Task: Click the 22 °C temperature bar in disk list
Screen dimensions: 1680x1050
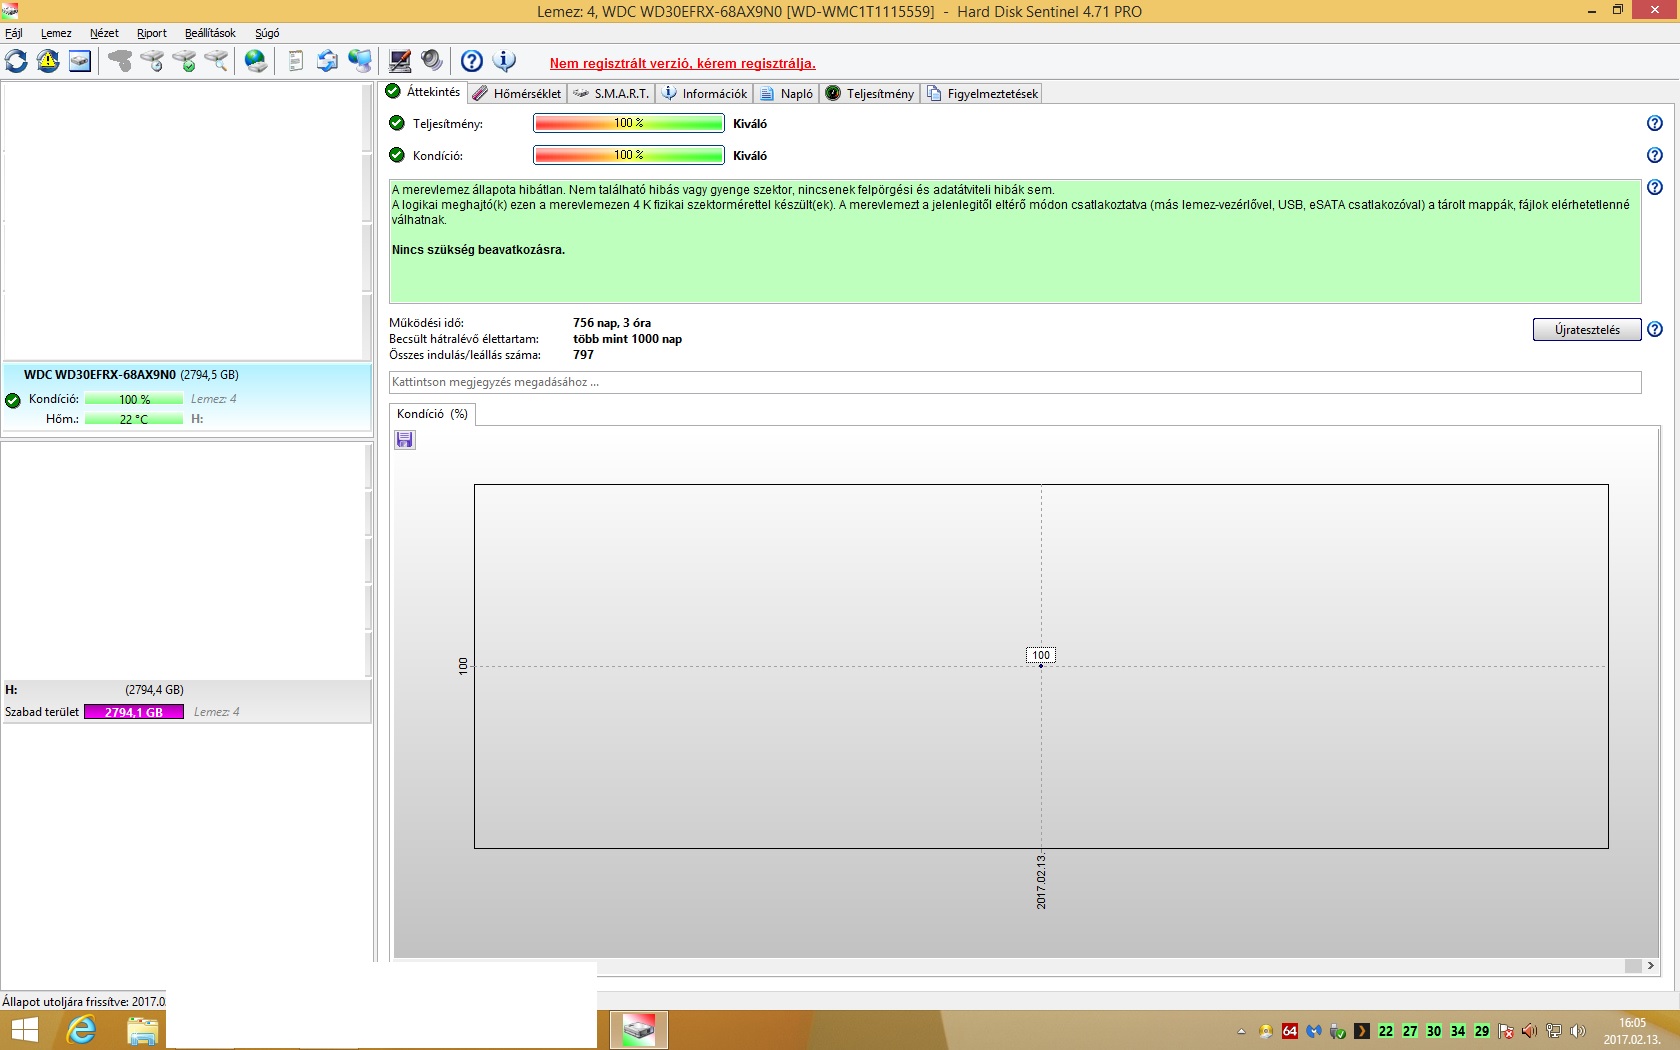Action: point(134,419)
